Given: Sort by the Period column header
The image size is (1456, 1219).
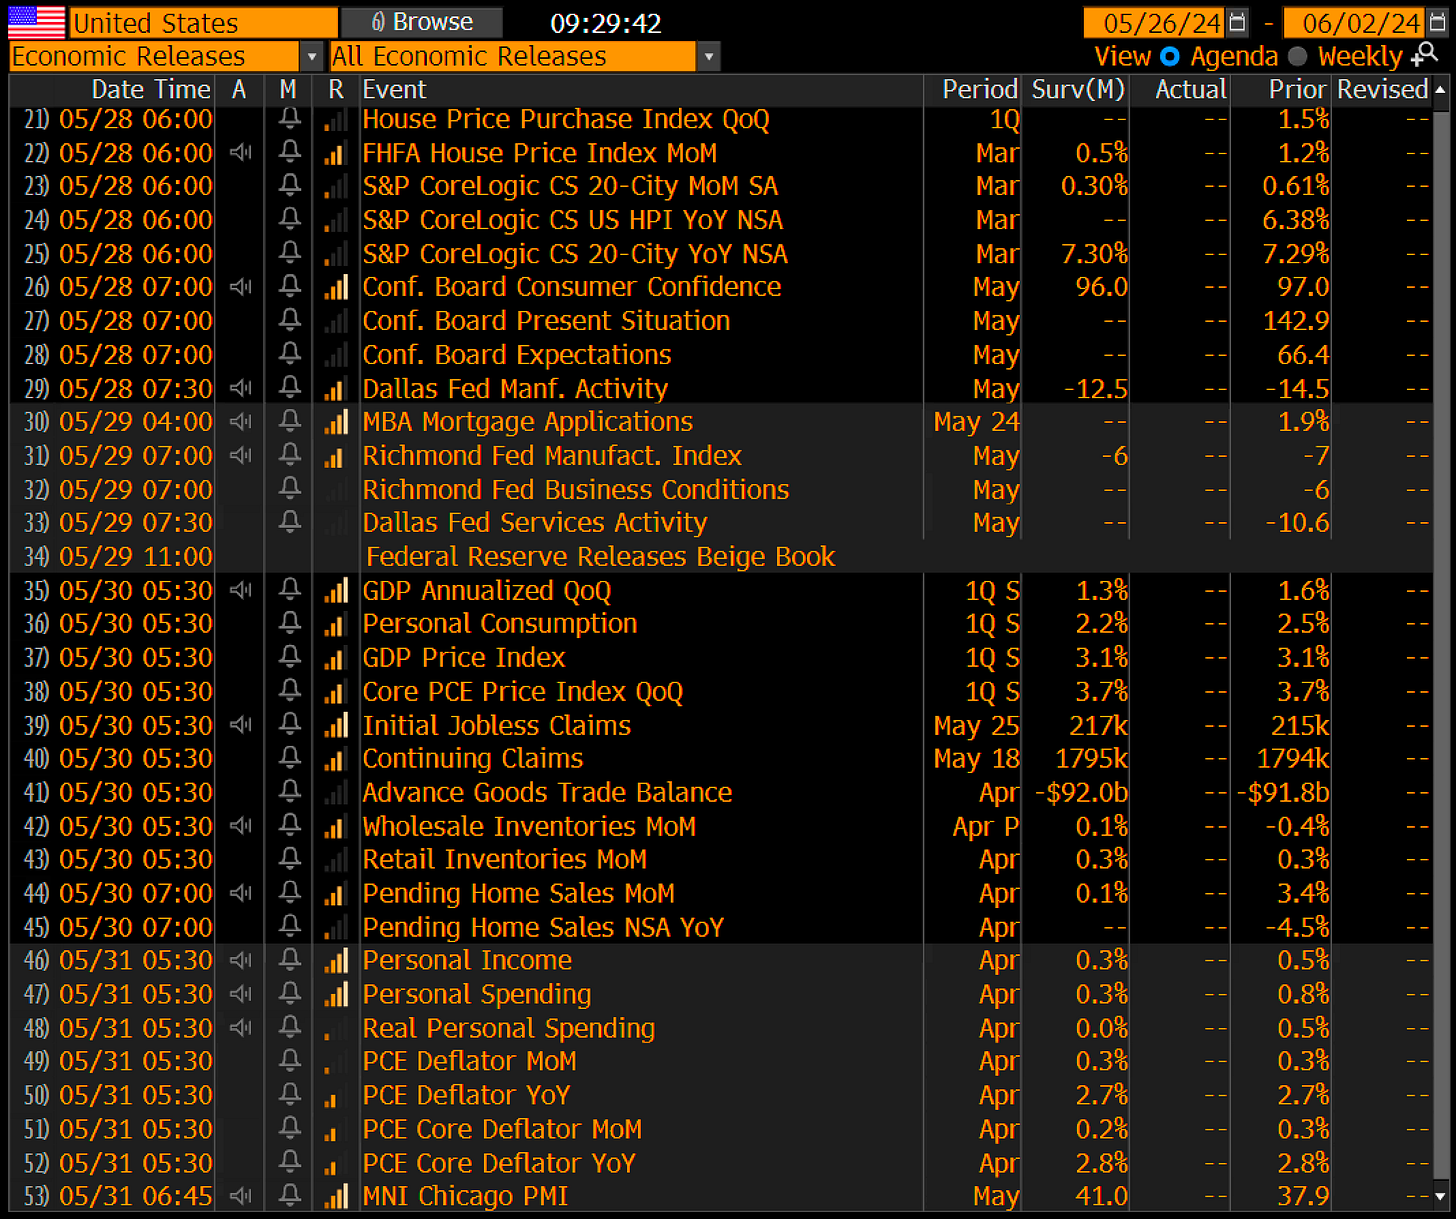Looking at the screenshot, I should [979, 90].
